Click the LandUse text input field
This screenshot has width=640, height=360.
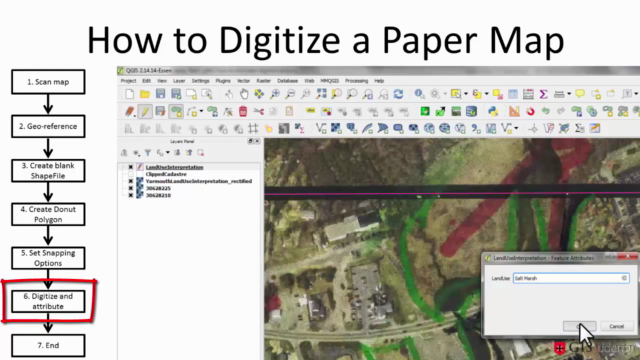pos(571,278)
